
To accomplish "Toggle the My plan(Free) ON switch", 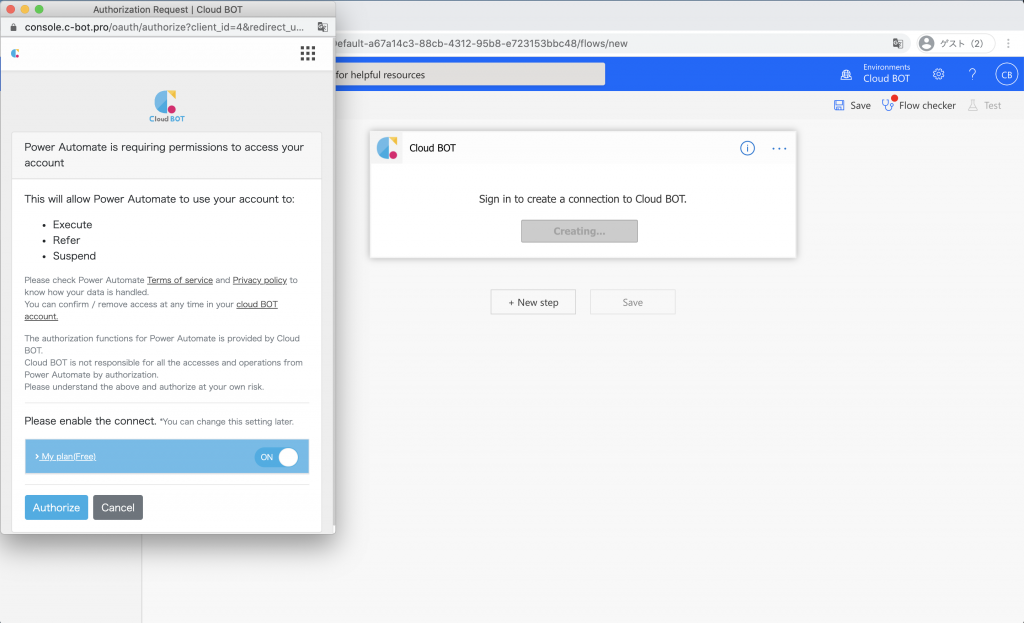I will 277,457.
